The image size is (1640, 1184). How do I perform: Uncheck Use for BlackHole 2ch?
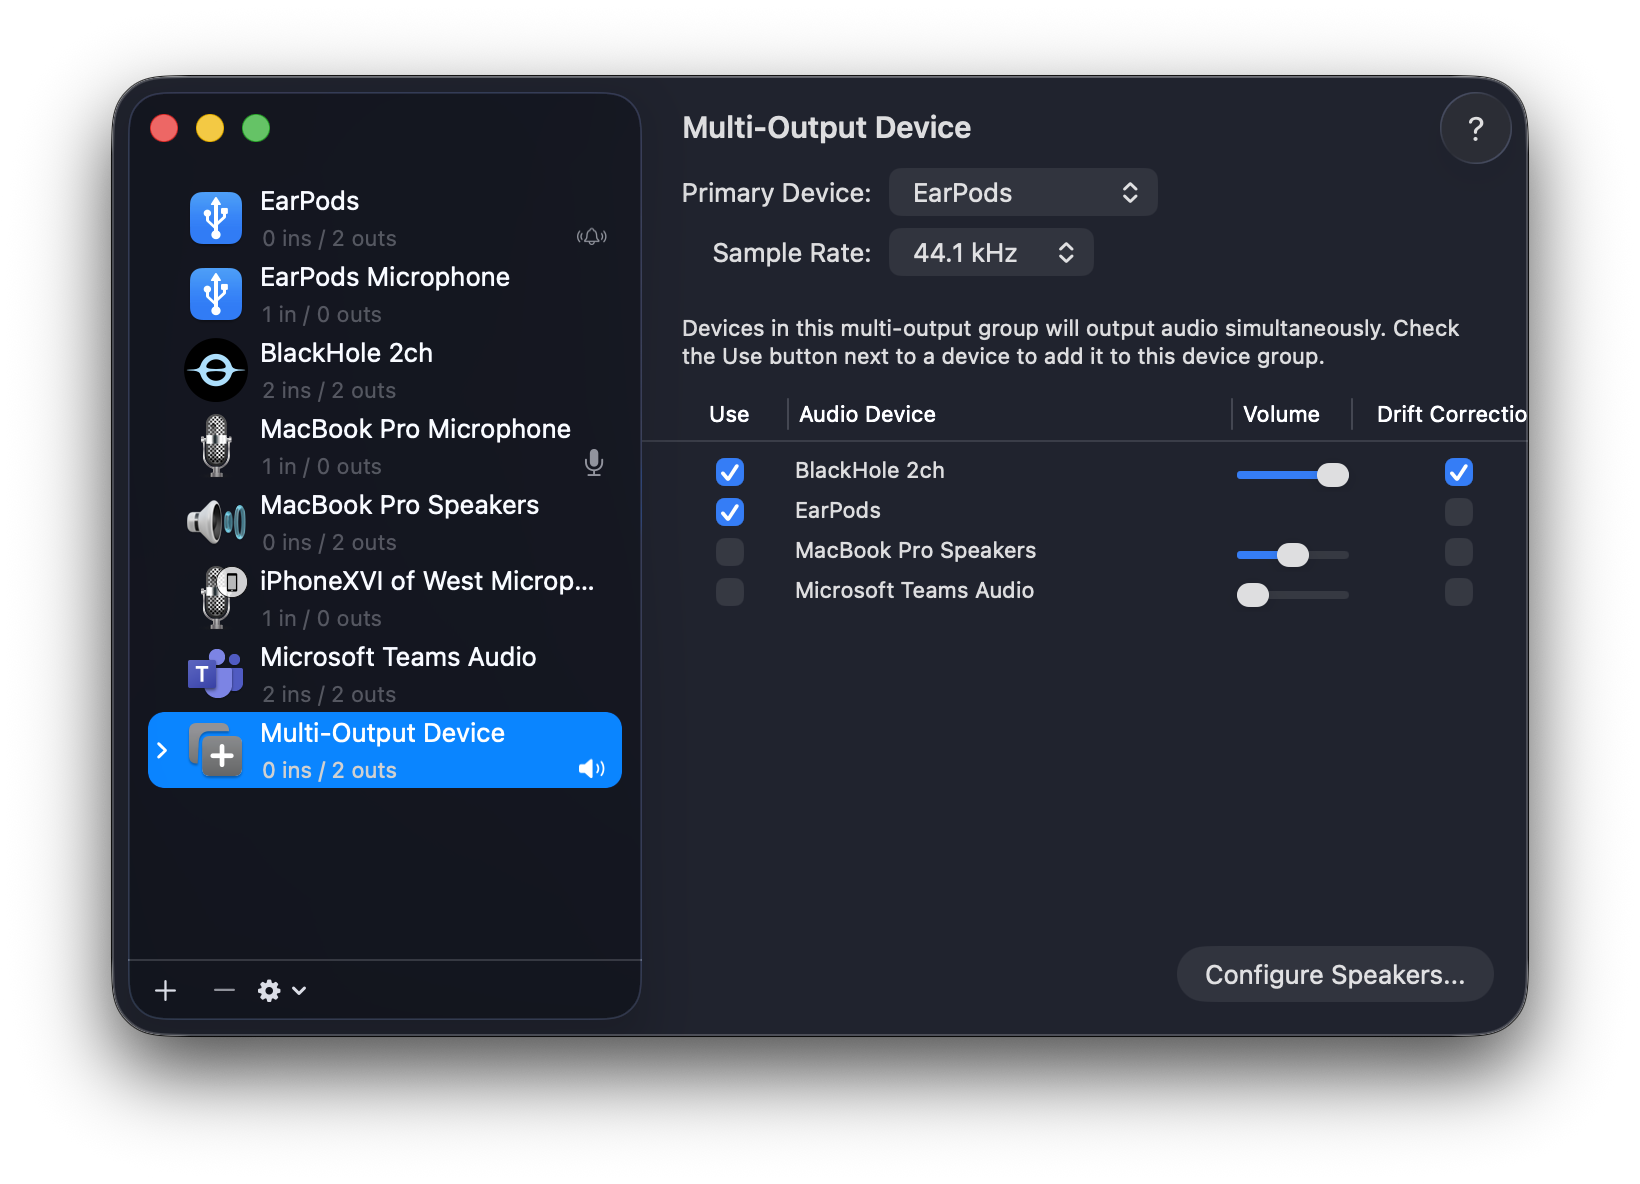pos(730,472)
